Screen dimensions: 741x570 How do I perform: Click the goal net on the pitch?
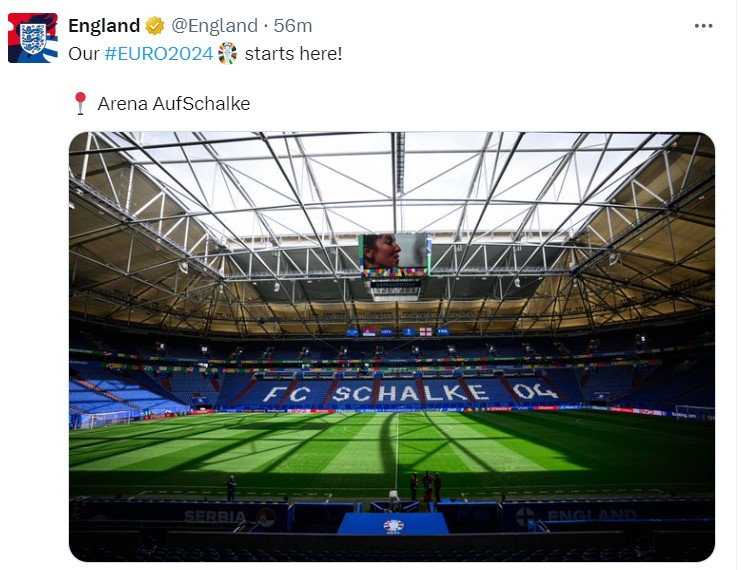102,419
